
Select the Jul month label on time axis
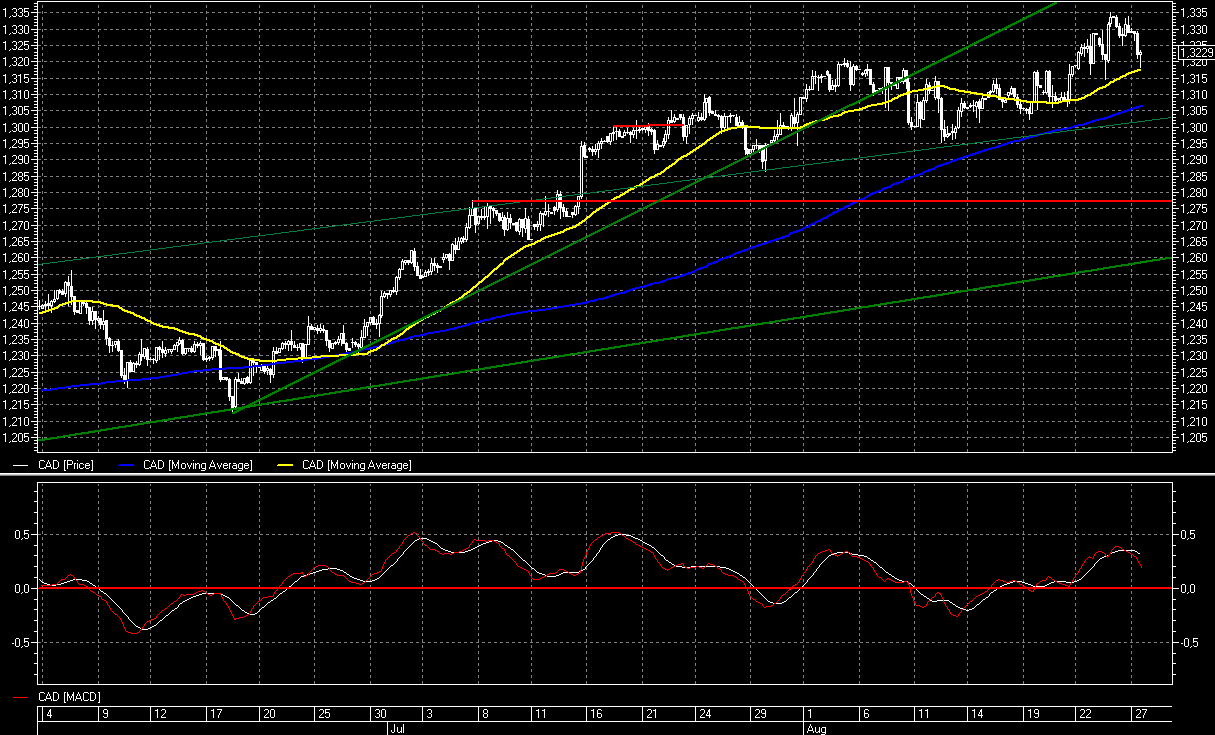(x=395, y=729)
